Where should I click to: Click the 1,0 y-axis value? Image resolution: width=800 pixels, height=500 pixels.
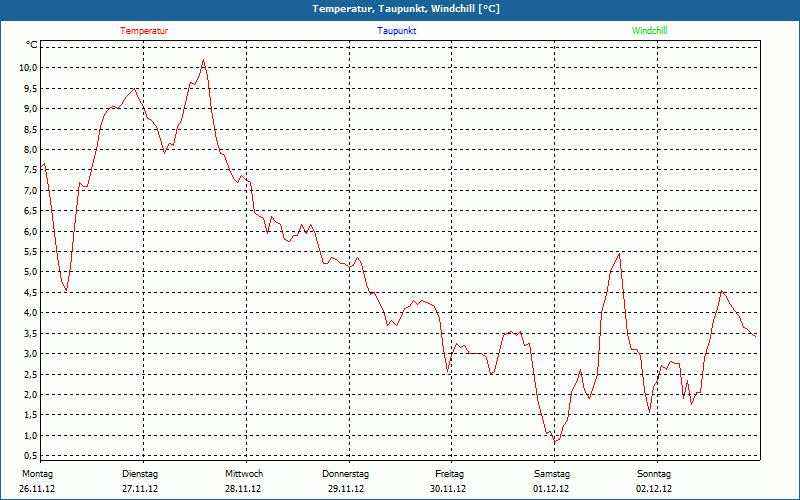click(x=31, y=435)
